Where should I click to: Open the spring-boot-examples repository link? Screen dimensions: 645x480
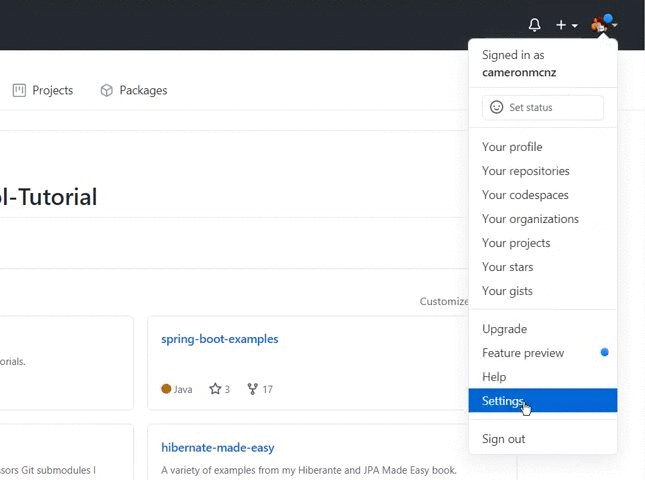coord(219,339)
